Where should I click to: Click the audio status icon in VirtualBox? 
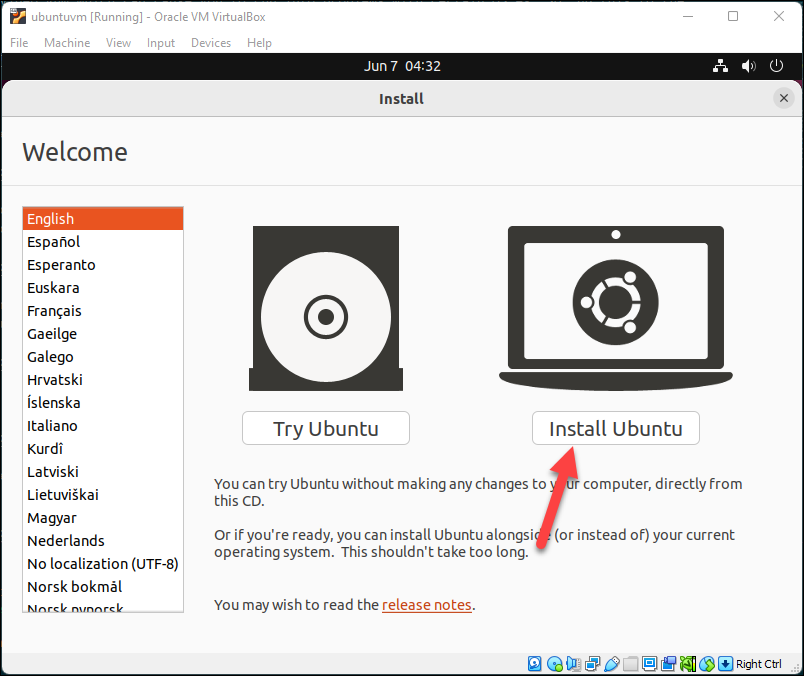(573, 664)
